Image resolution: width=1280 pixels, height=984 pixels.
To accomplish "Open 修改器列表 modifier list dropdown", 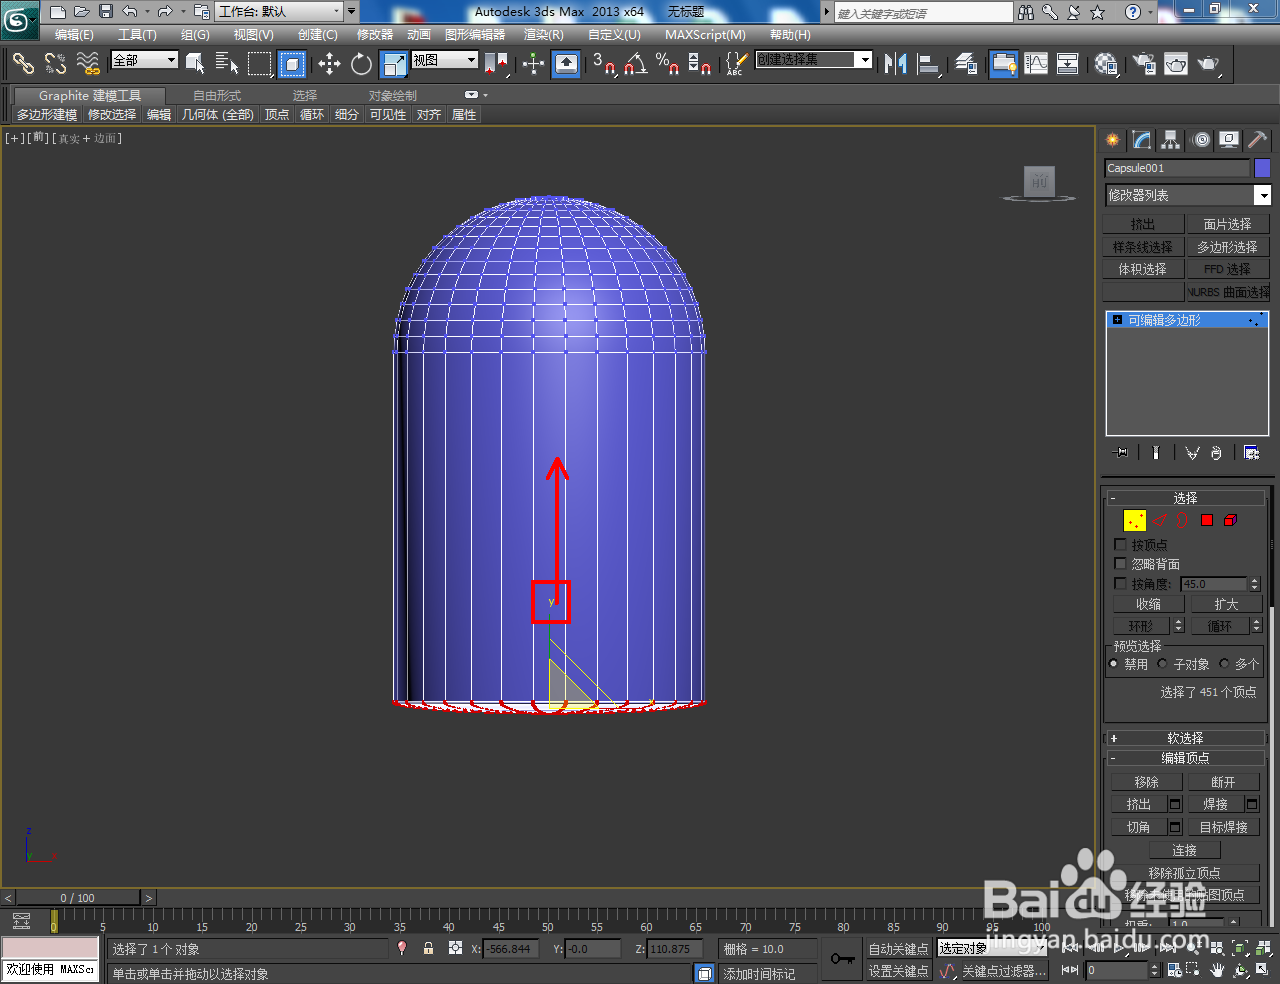I will coord(1187,195).
